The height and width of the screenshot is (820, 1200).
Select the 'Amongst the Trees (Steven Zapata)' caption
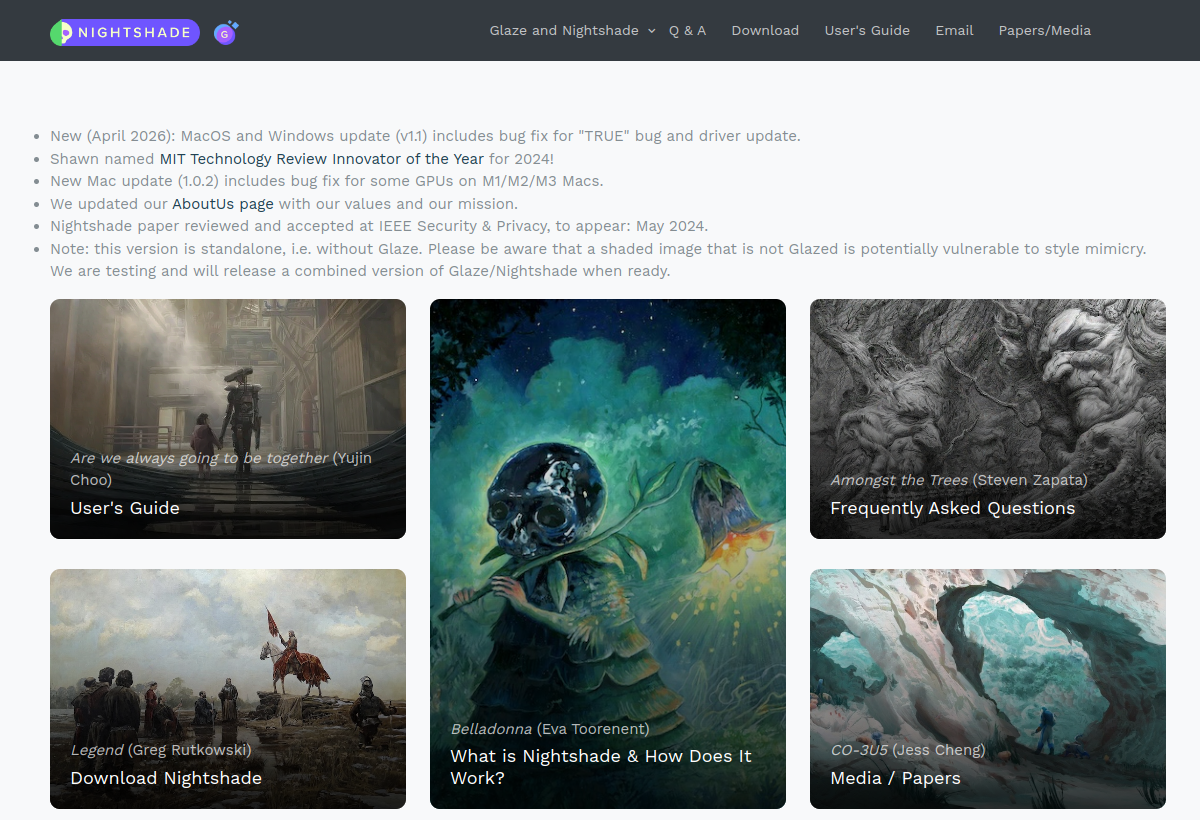(x=959, y=480)
